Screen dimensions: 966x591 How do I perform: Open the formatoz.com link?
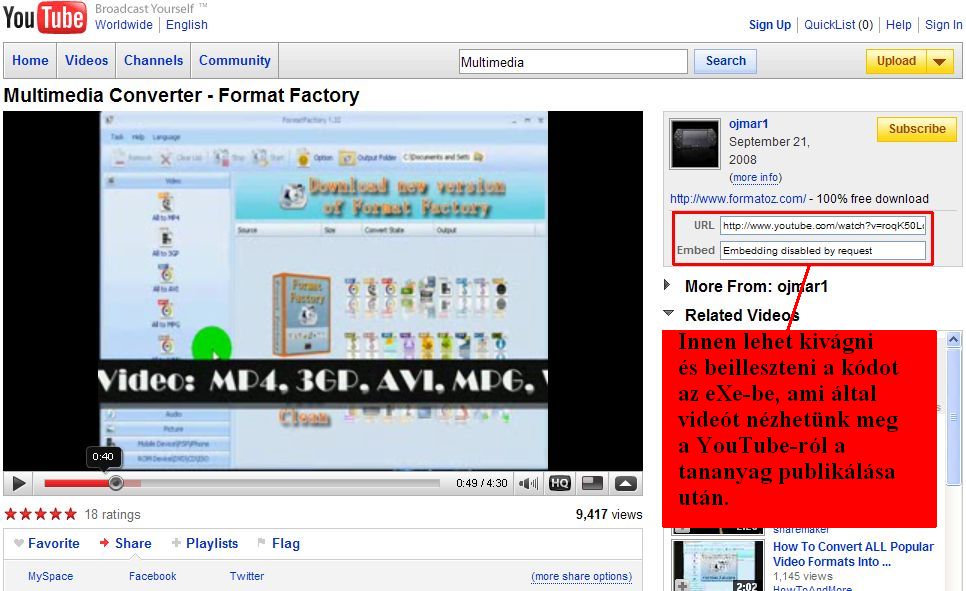(737, 199)
